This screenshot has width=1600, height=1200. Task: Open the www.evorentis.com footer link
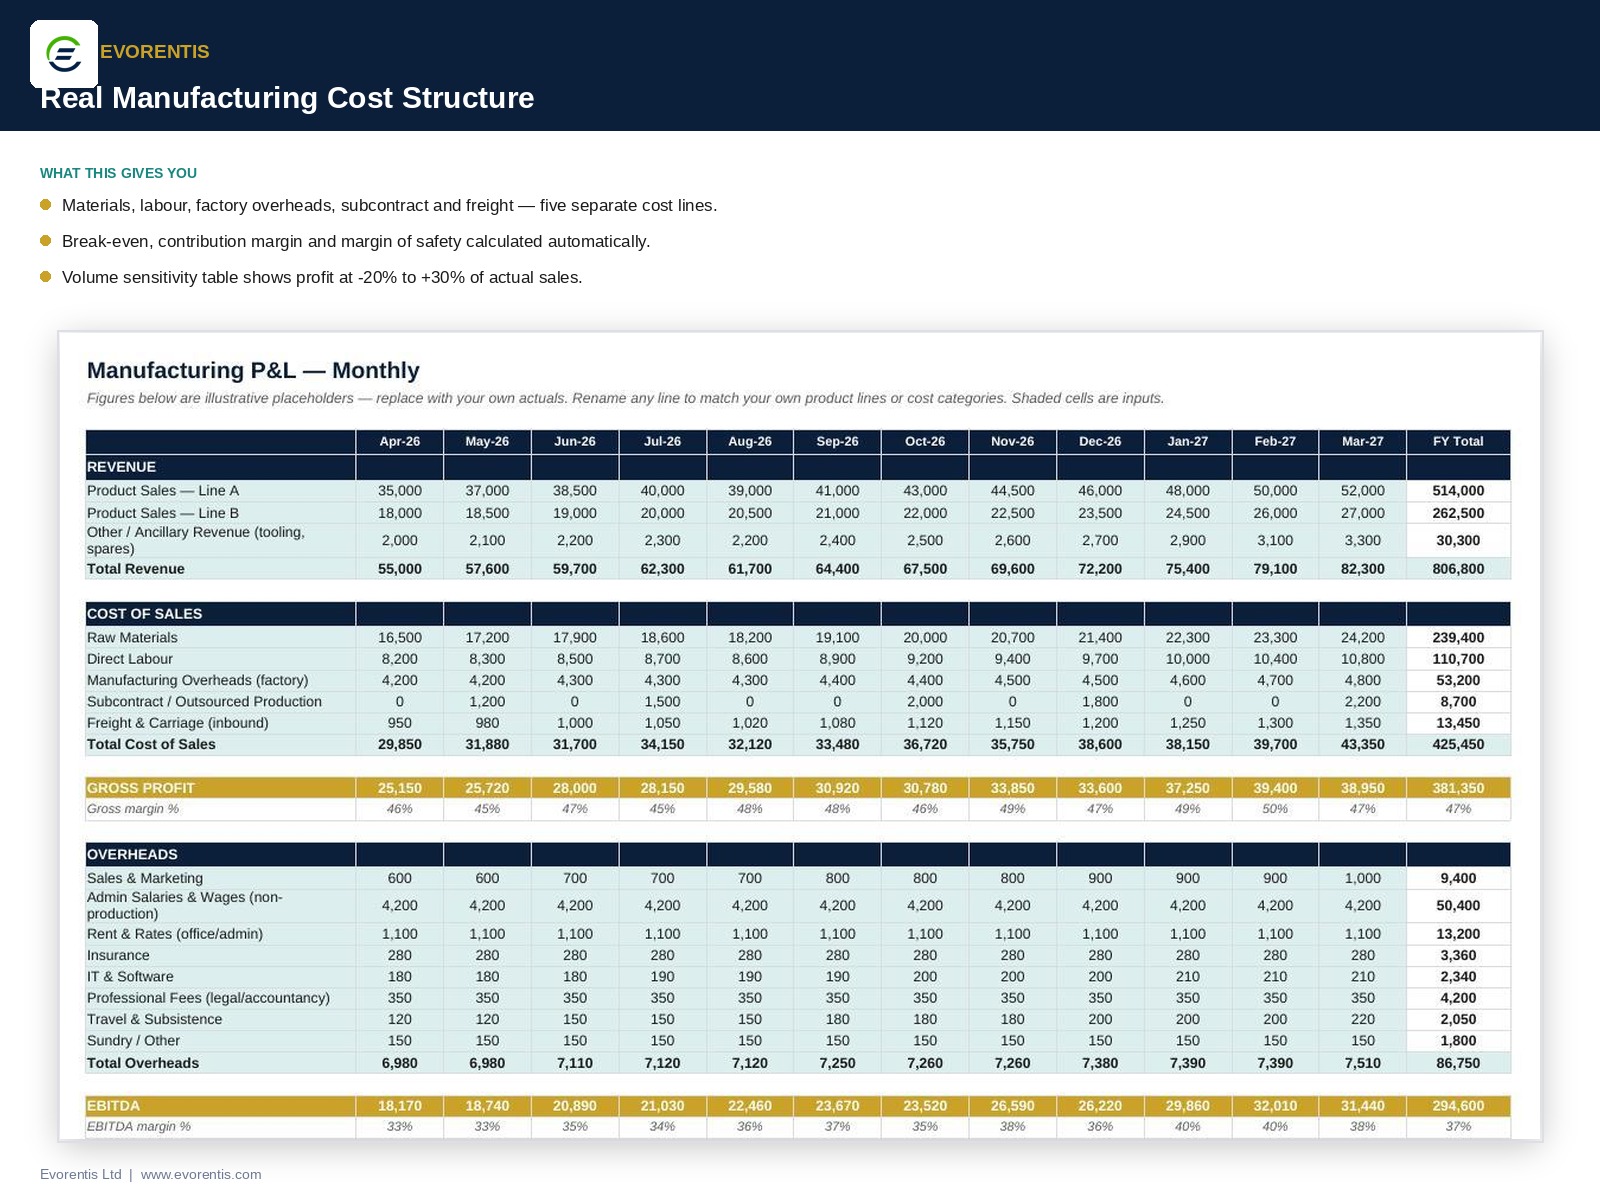pos(201,1174)
